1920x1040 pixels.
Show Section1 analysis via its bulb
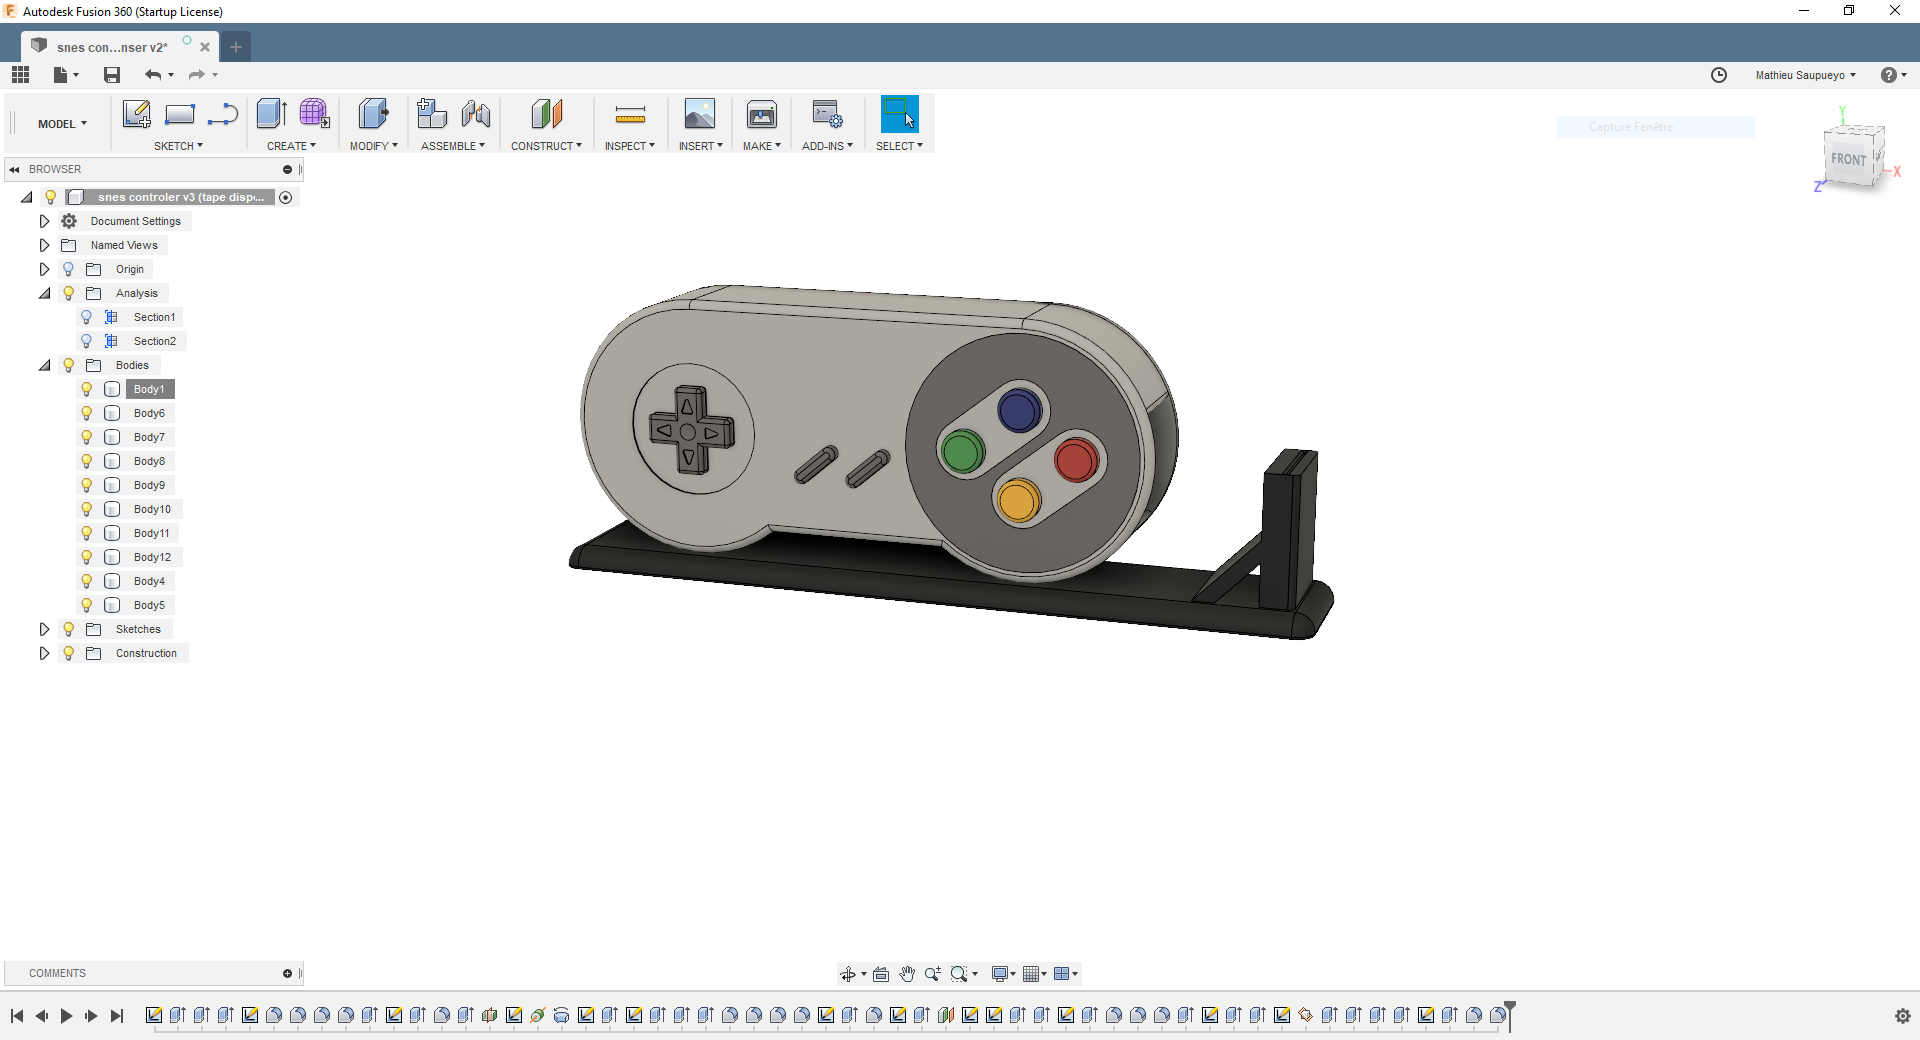pos(87,317)
